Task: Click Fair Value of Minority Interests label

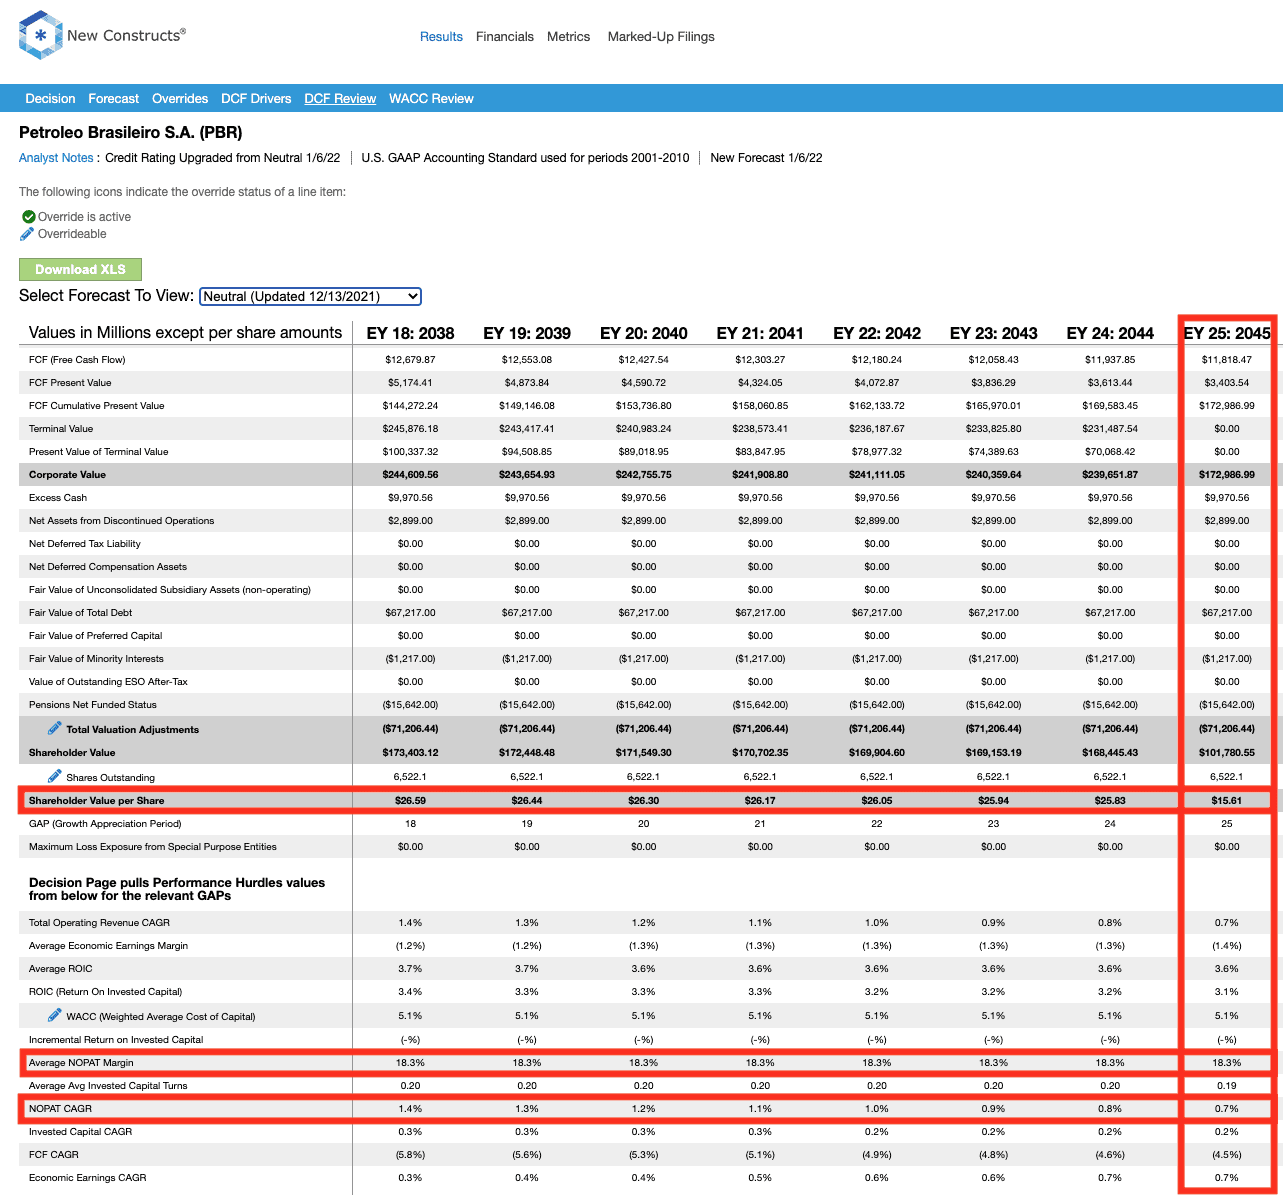Action: pyautogui.click(x=96, y=659)
